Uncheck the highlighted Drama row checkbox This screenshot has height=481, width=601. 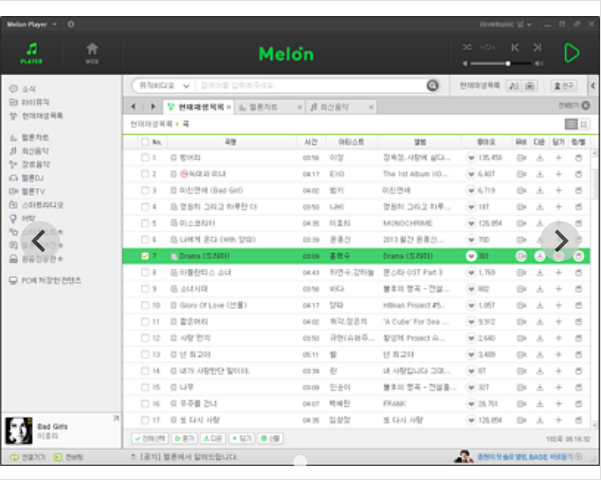[145, 256]
